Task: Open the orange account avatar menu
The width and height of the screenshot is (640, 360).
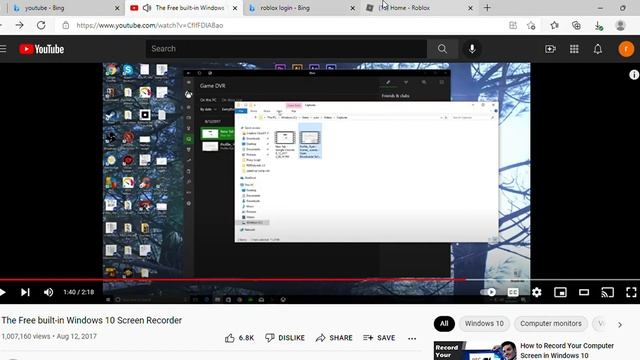Action: pos(626,49)
